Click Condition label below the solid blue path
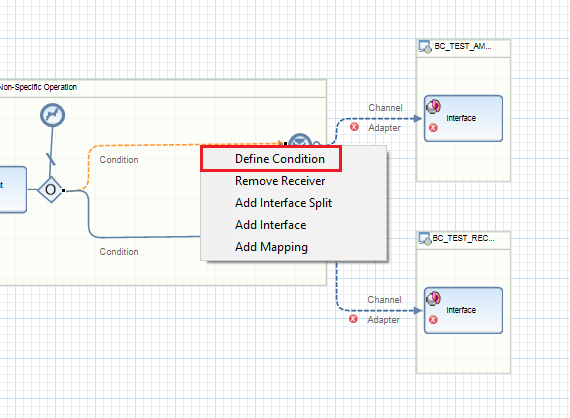Screen dimensions: 570x418 pyautogui.click(x=119, y=252)
